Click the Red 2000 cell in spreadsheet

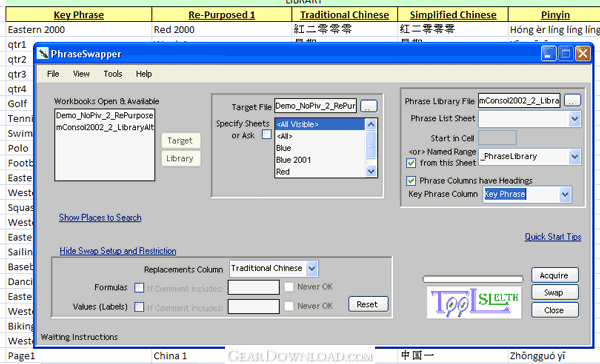(x=222, y=29)
